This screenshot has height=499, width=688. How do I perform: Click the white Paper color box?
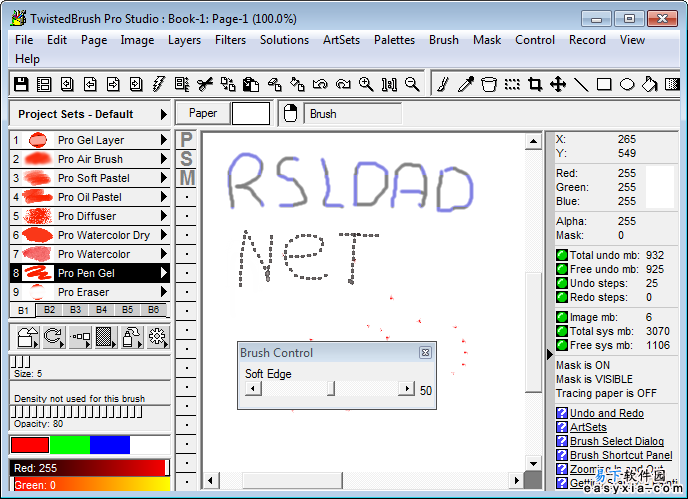tap(251, 113)
